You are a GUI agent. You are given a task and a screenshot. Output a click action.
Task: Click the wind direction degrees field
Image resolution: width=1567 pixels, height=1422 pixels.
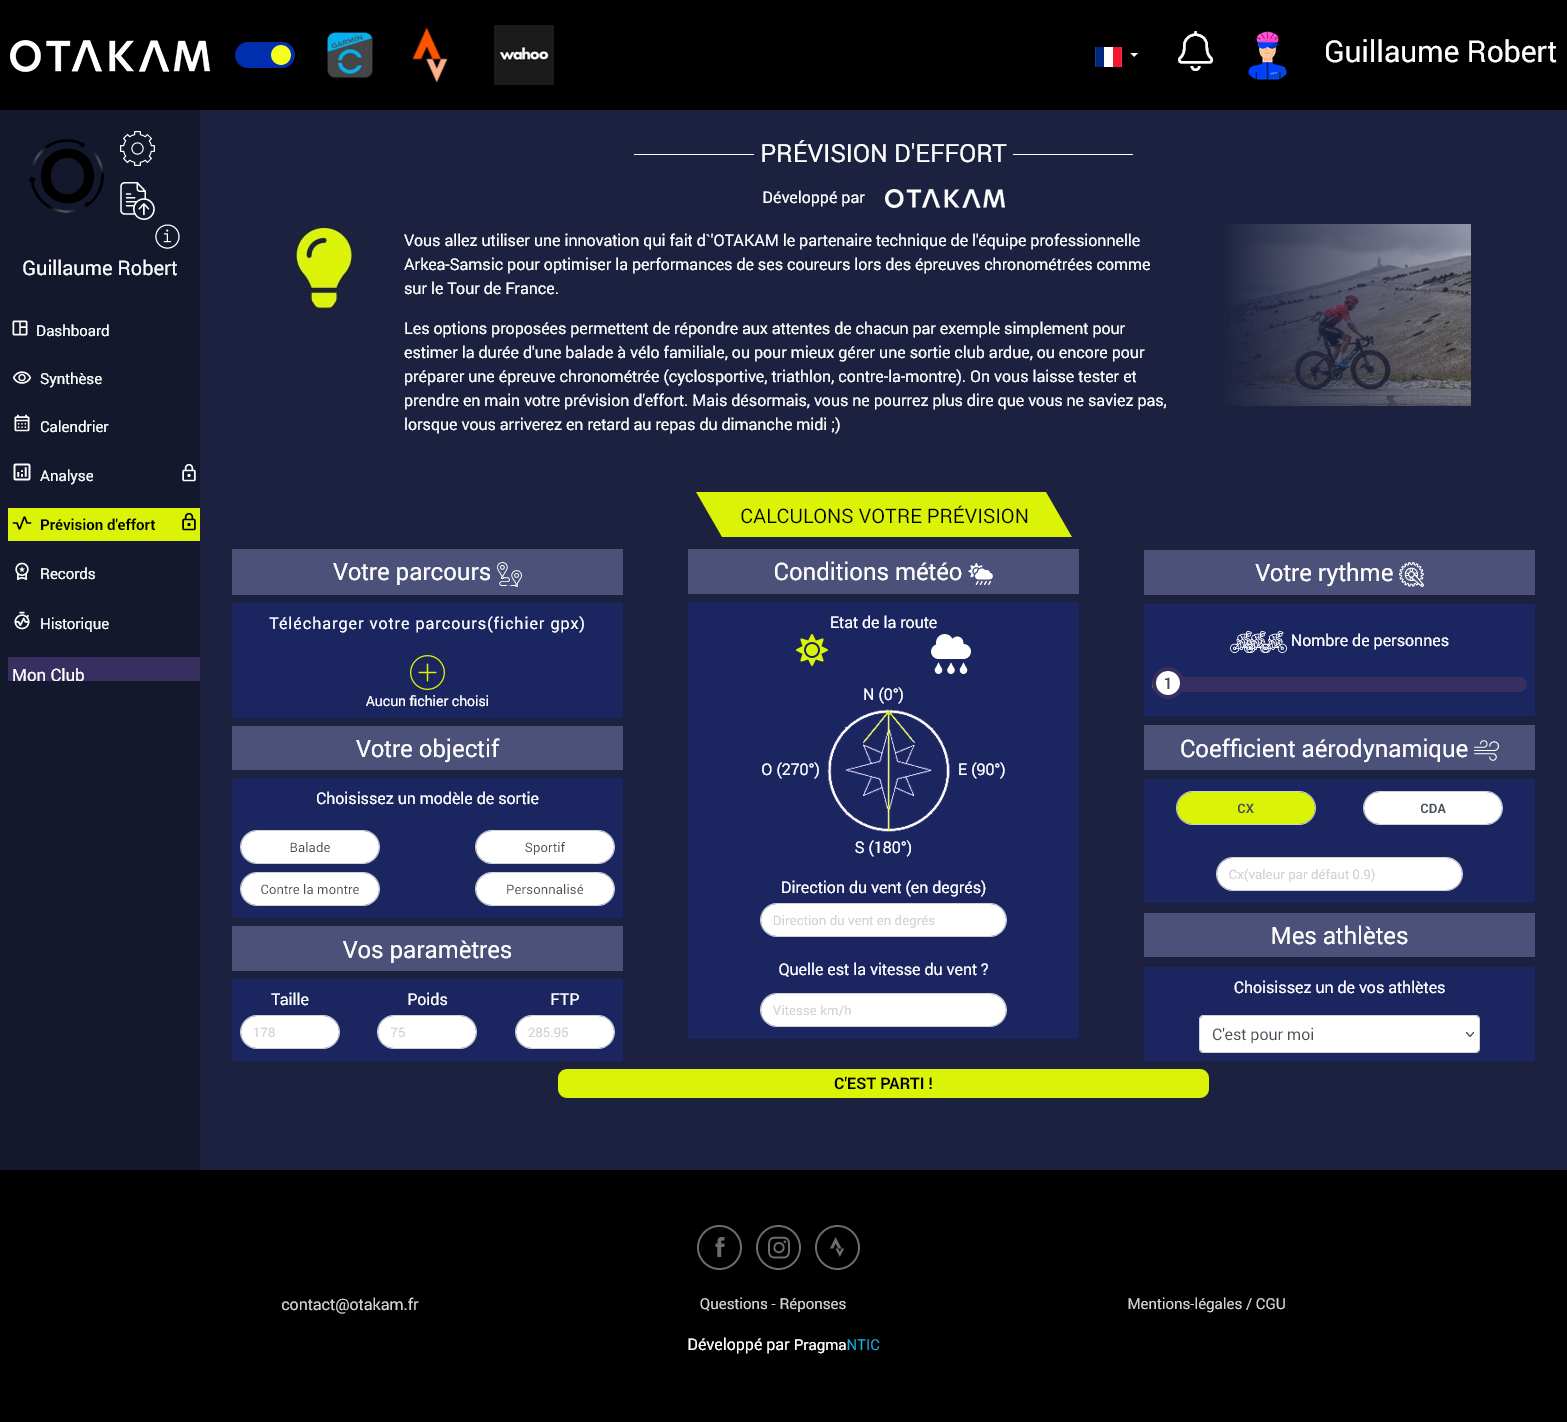(x=883, y=920)
